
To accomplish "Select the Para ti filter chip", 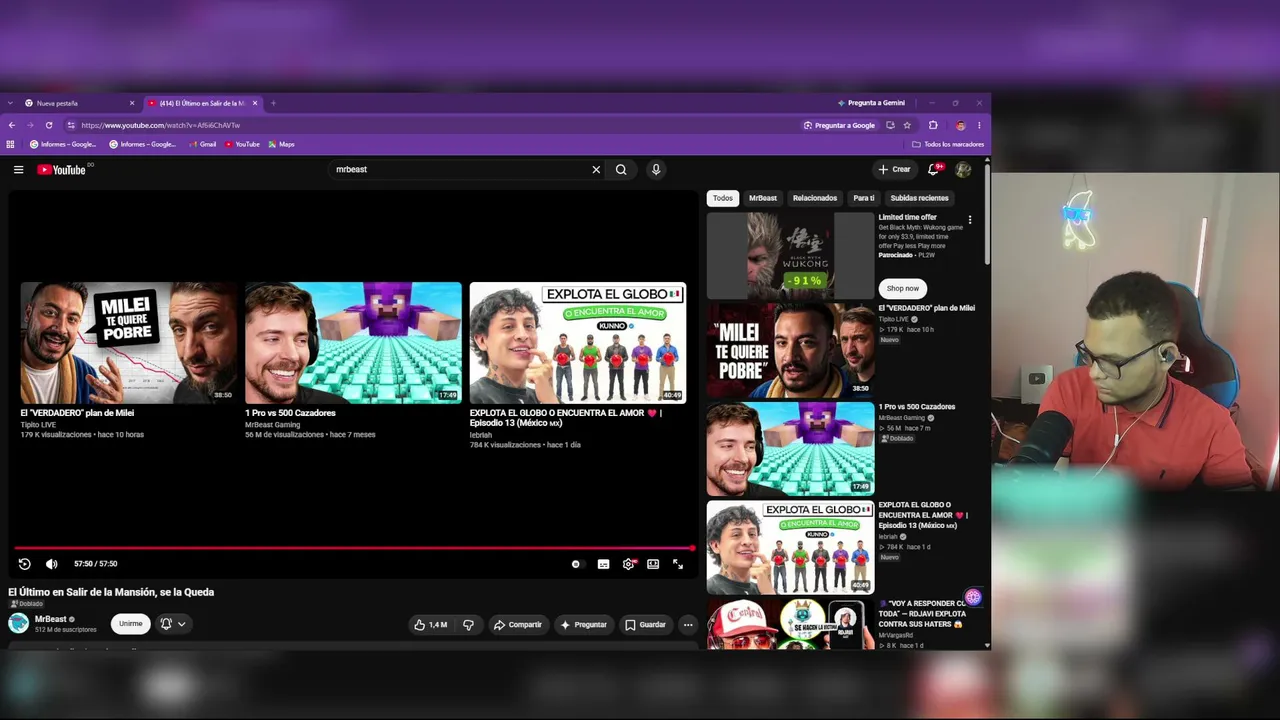I will (864, 198).
